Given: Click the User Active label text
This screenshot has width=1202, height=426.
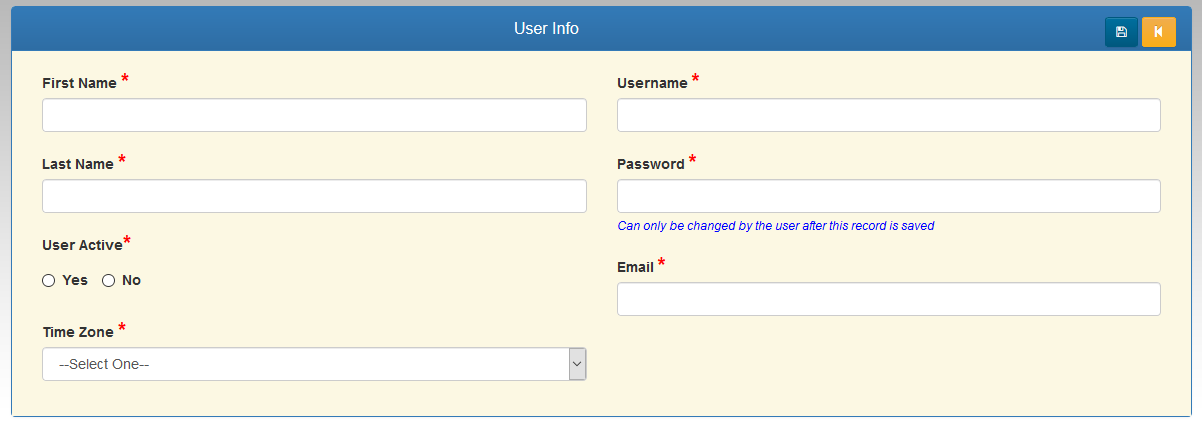Looking at the screenshot, I should coord(82,244).
